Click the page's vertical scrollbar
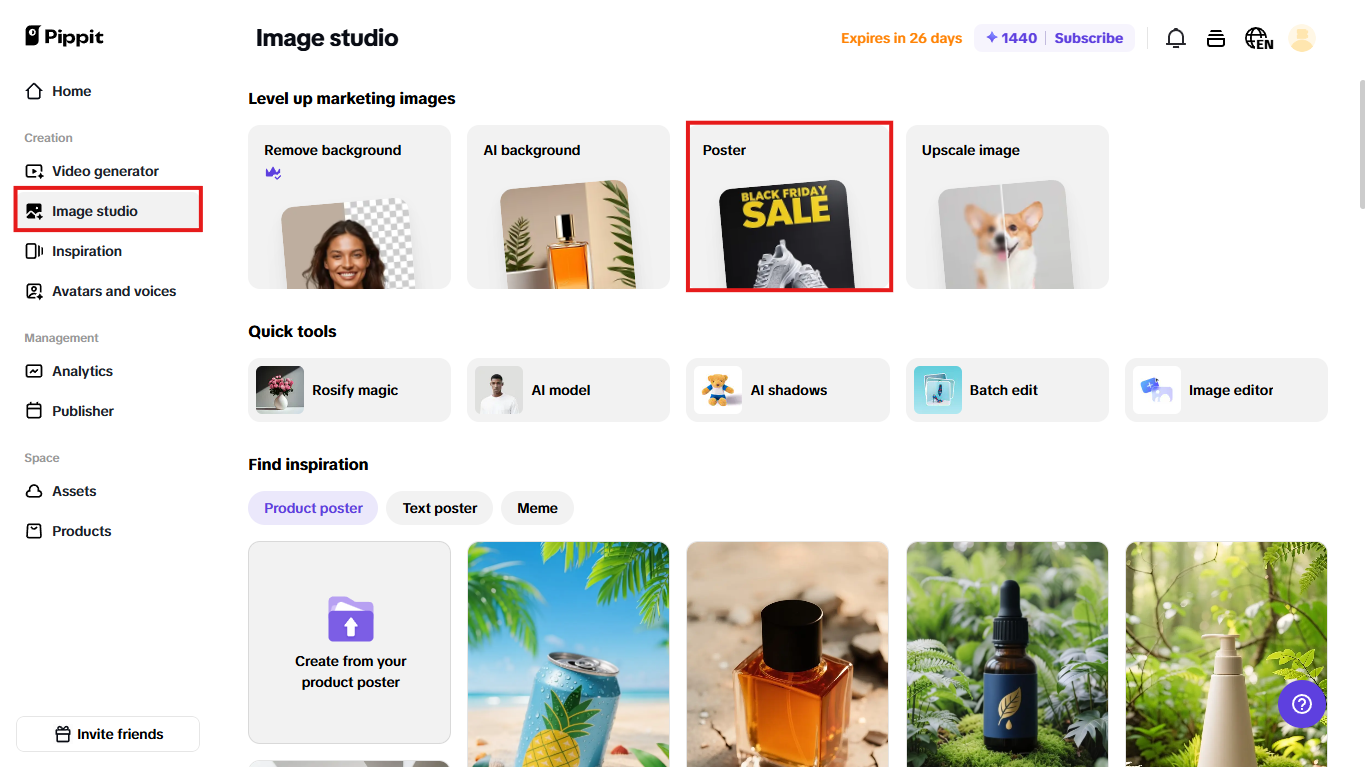The height and width of the screenshot is (767, 1365). coord(1360,145)
